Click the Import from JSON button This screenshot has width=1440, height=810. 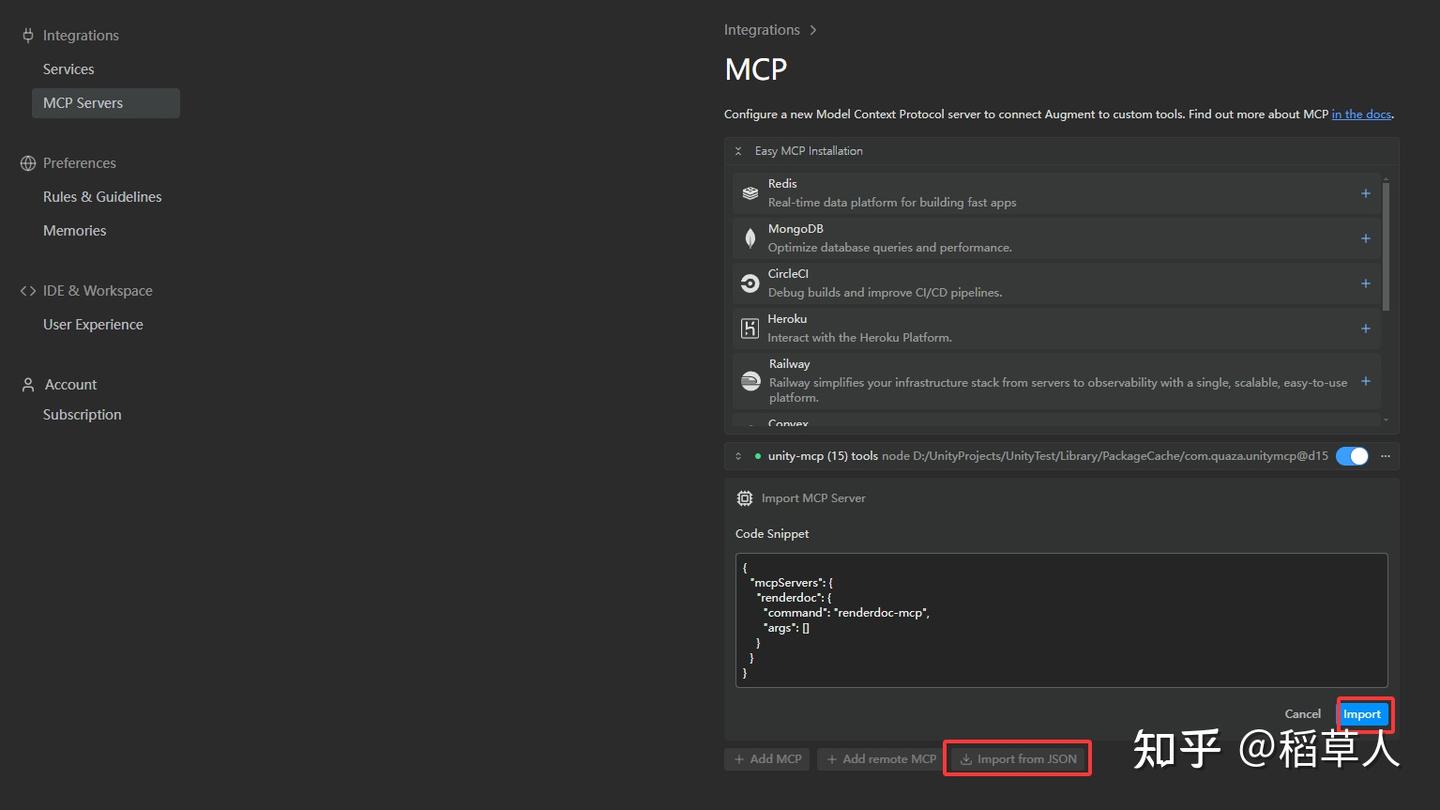point(1018,759)
